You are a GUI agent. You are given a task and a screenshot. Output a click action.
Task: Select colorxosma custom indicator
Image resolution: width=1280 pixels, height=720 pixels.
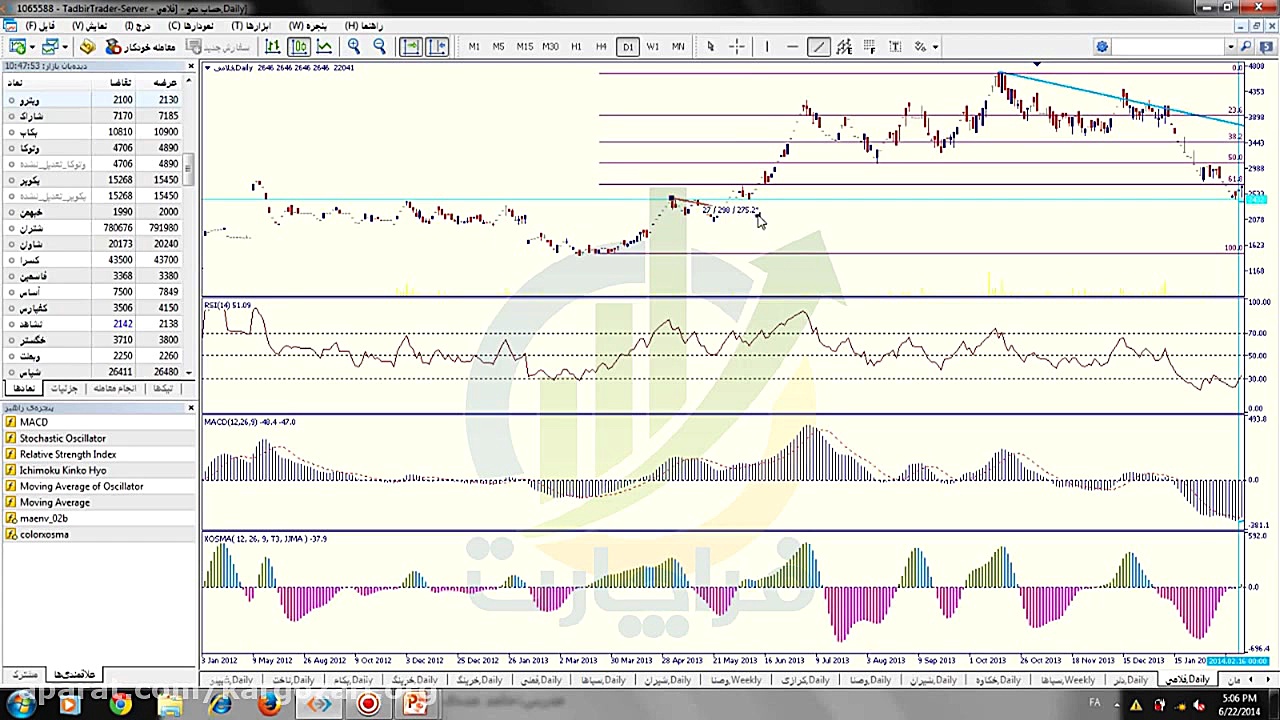[44, 534]
